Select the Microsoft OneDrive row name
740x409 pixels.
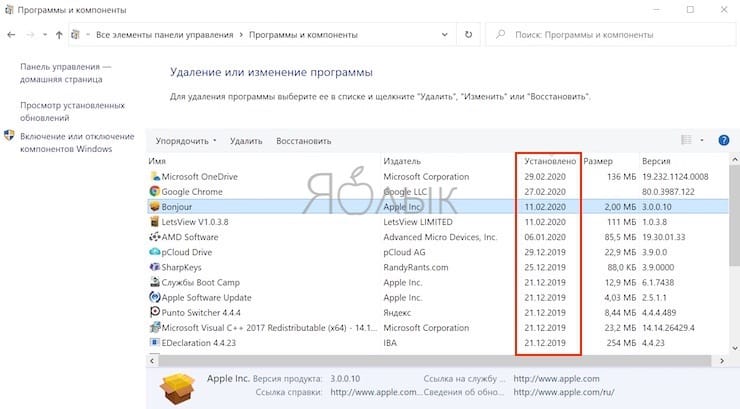tap(199, 176)
